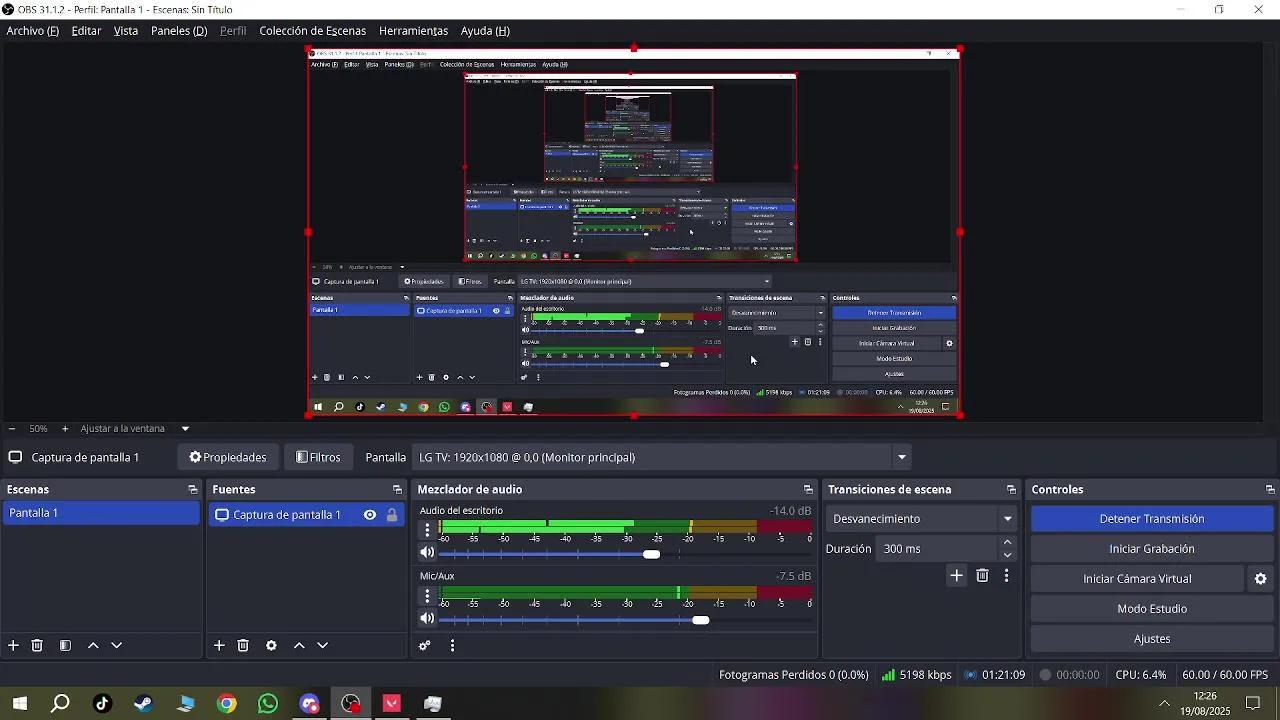Open Windows Start button
This screenshot has width=1280, height=720.
coord(20,704)
